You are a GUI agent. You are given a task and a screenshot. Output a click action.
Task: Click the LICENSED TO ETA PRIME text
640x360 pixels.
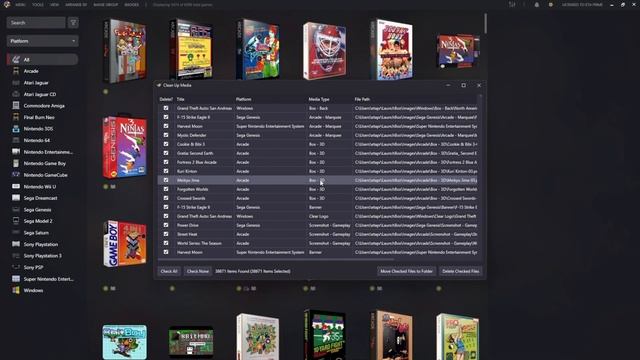[x=582, y=4]
